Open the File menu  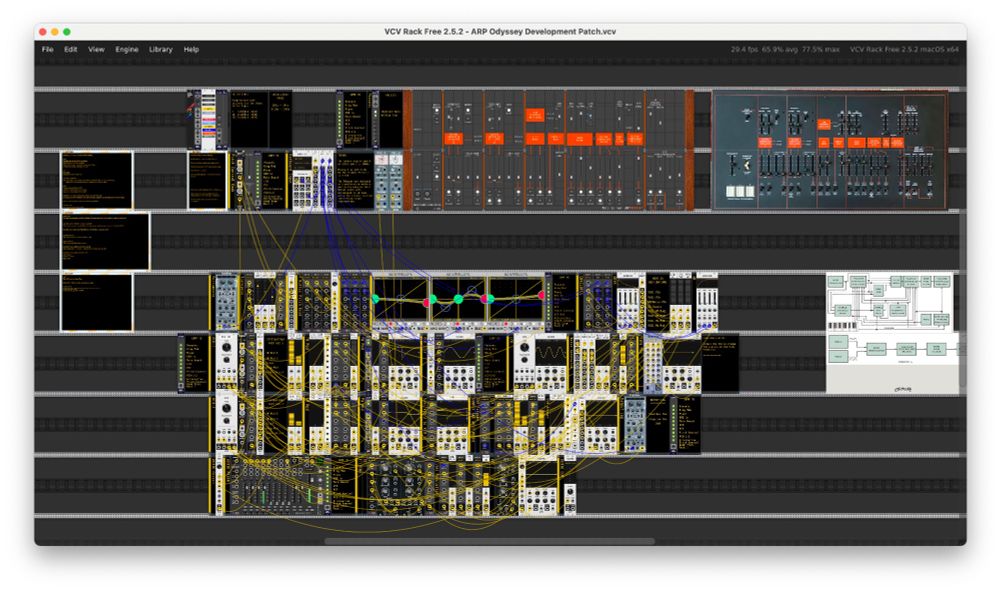[x=47, y=49]
